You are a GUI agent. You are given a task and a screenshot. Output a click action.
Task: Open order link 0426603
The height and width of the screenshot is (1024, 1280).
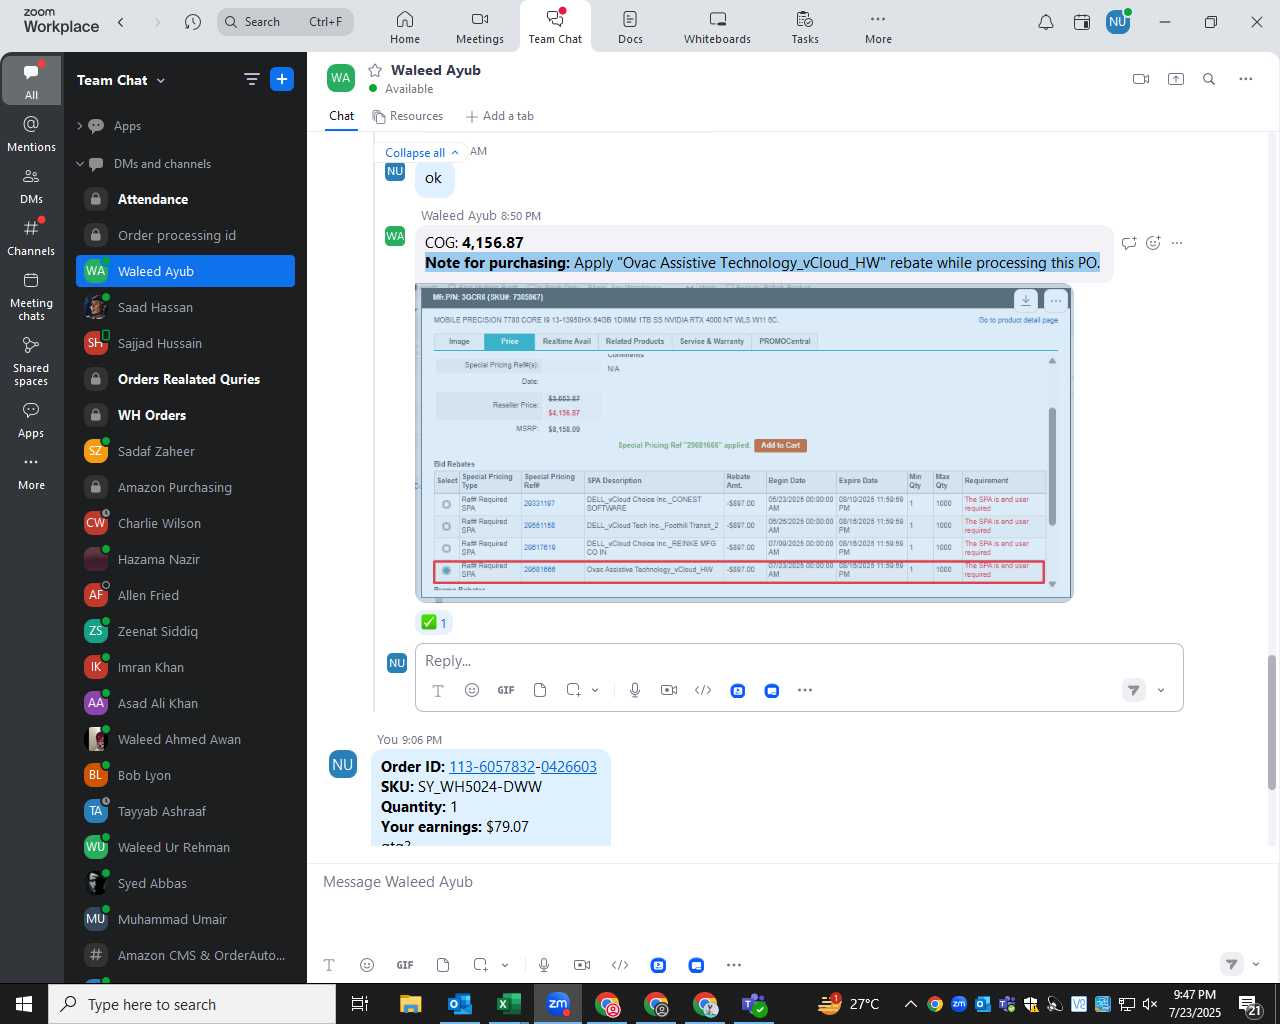pos(569,767)
